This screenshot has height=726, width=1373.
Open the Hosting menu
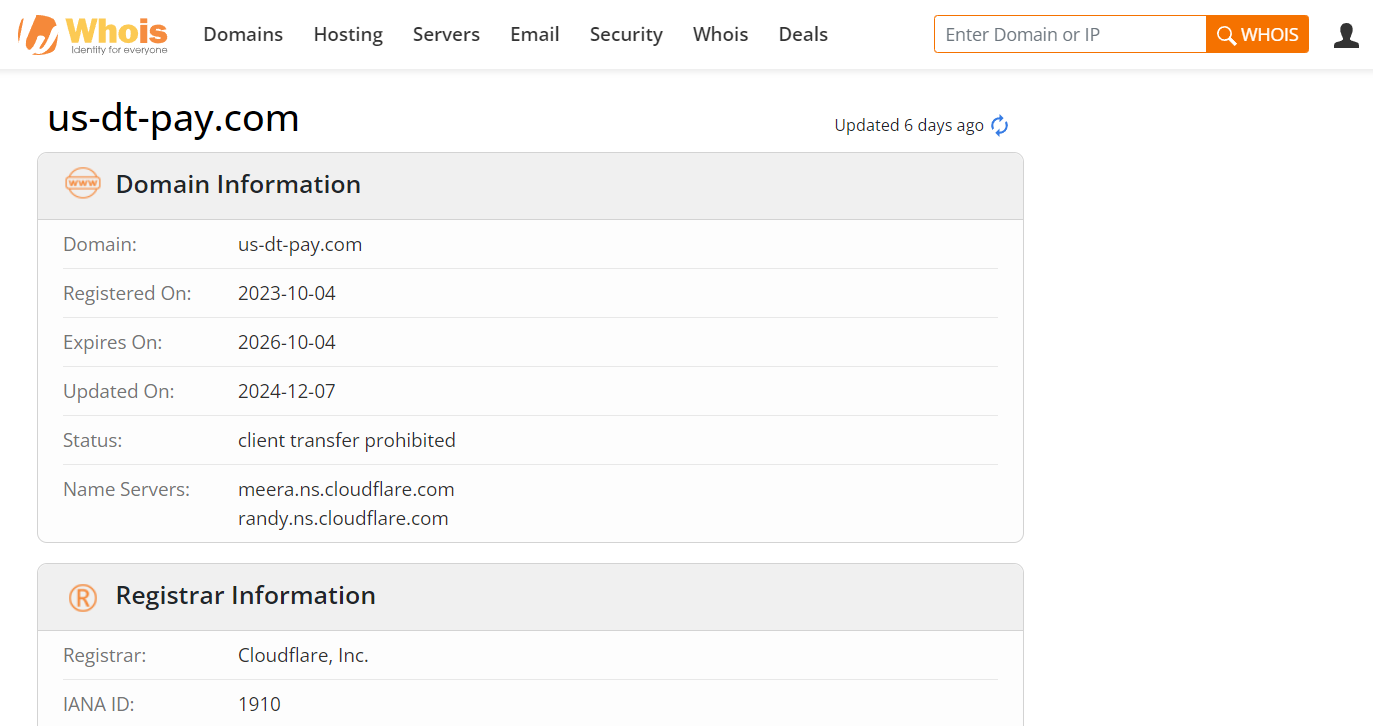click(x=348, y=34)
